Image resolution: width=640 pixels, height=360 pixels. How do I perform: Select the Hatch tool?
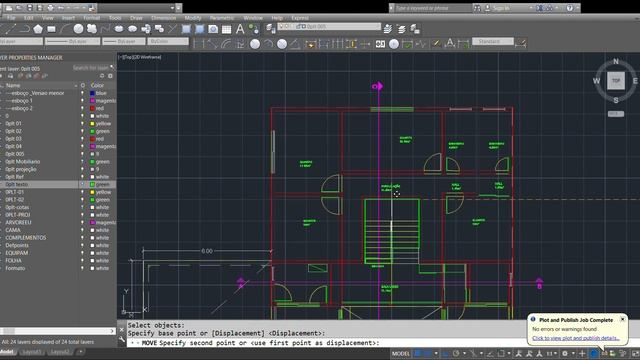click(x=186, y=29)
